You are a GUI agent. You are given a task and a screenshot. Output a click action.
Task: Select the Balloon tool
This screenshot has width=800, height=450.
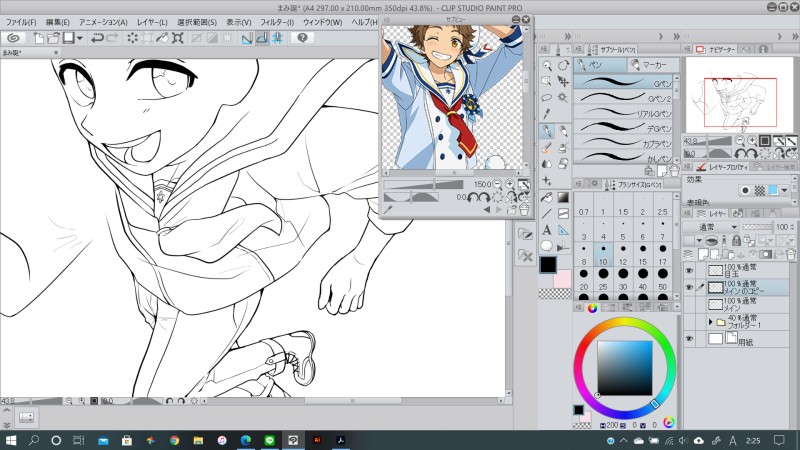point(547,246)
